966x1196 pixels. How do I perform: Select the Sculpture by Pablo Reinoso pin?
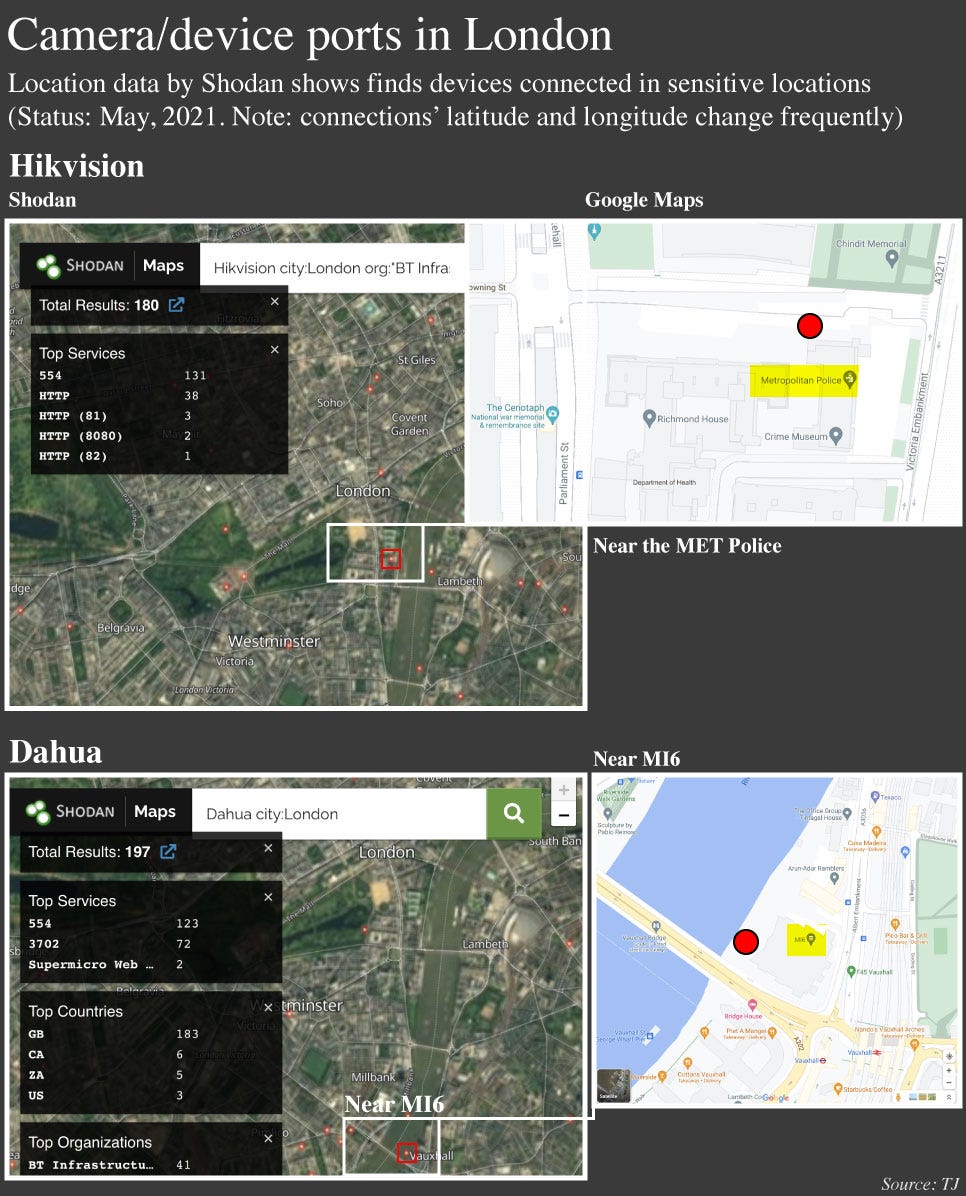607,813
